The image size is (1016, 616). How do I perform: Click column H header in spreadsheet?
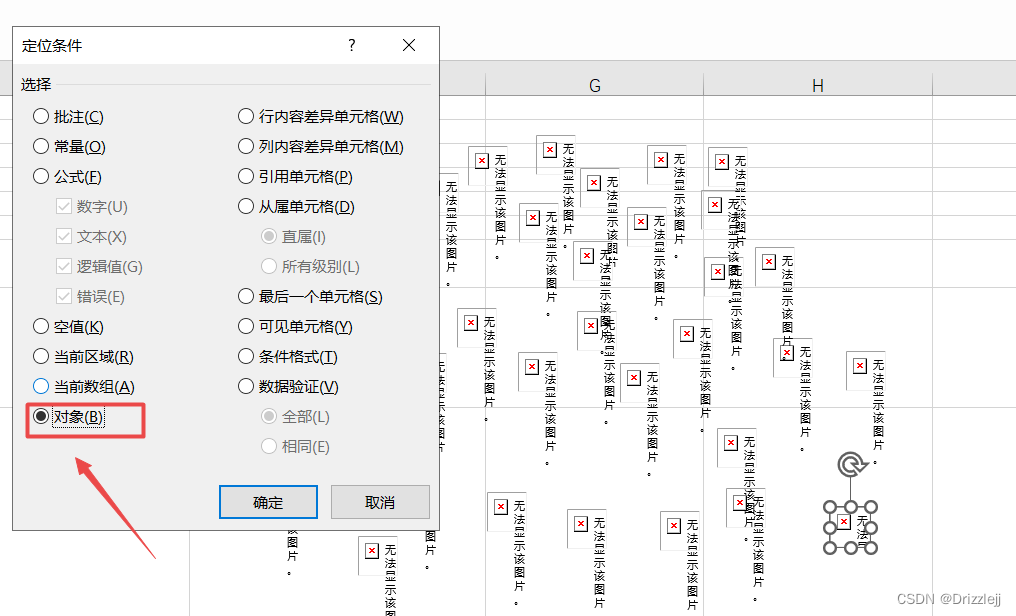[x=818, y=86]
